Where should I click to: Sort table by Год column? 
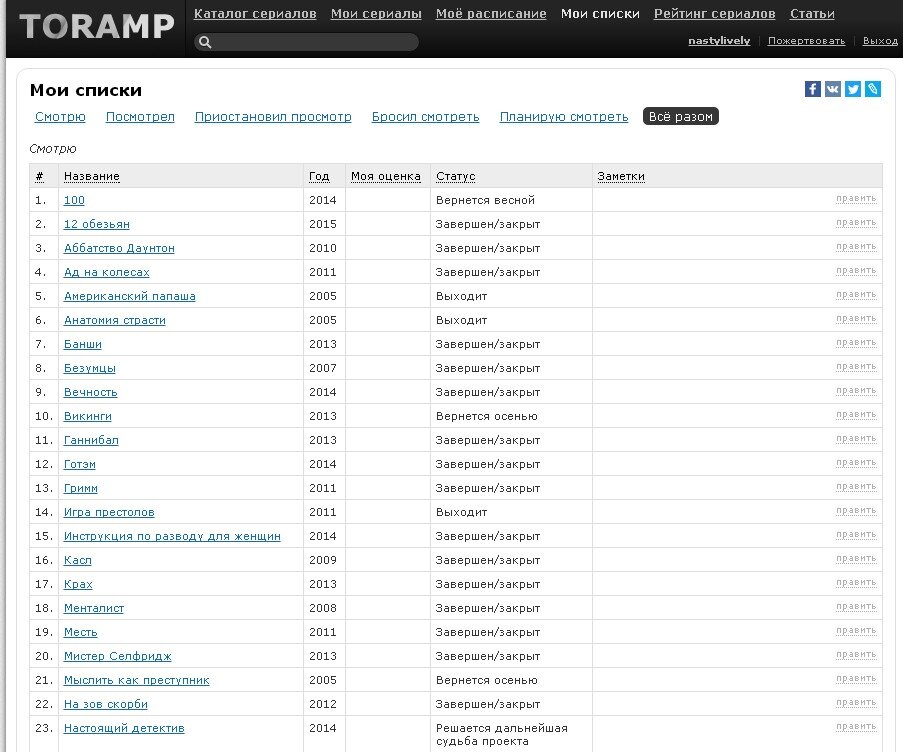[x=319, y=176]
